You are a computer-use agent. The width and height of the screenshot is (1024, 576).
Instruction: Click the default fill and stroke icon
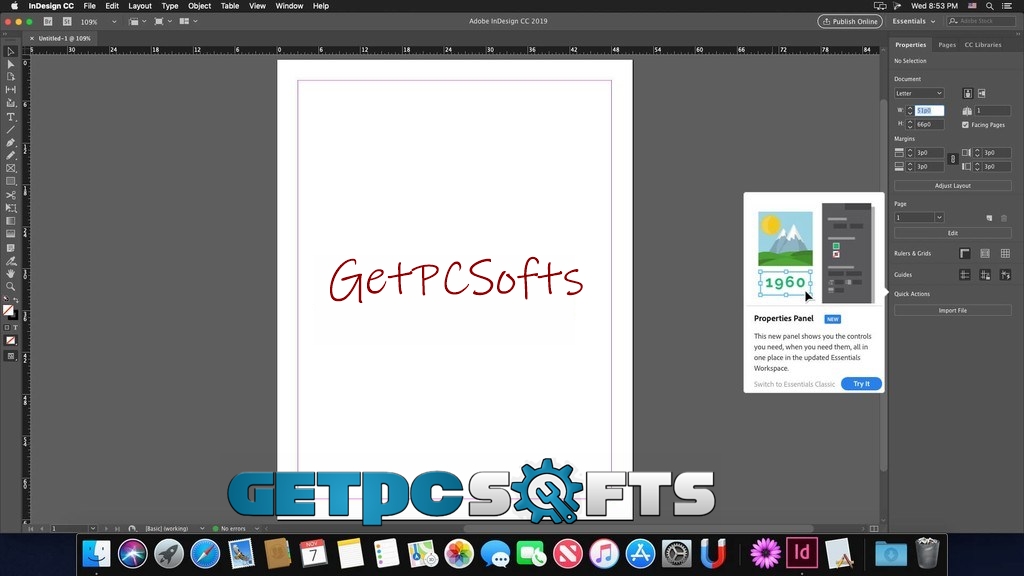click(6, 300)
